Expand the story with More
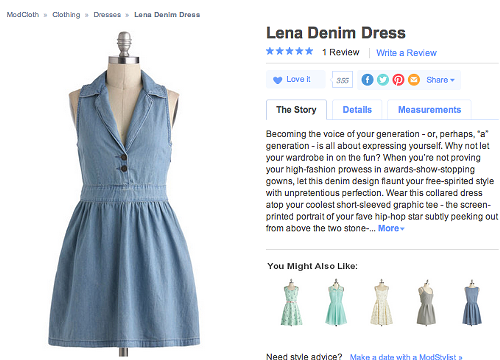The height and width of the screenshot is (360, 500). [391, 228]
